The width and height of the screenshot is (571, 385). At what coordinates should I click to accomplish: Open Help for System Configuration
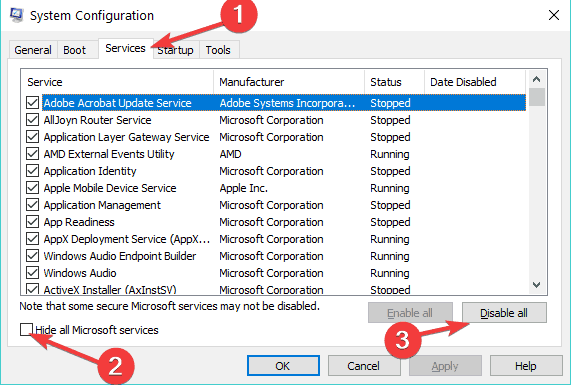click(x=526, y=366)
